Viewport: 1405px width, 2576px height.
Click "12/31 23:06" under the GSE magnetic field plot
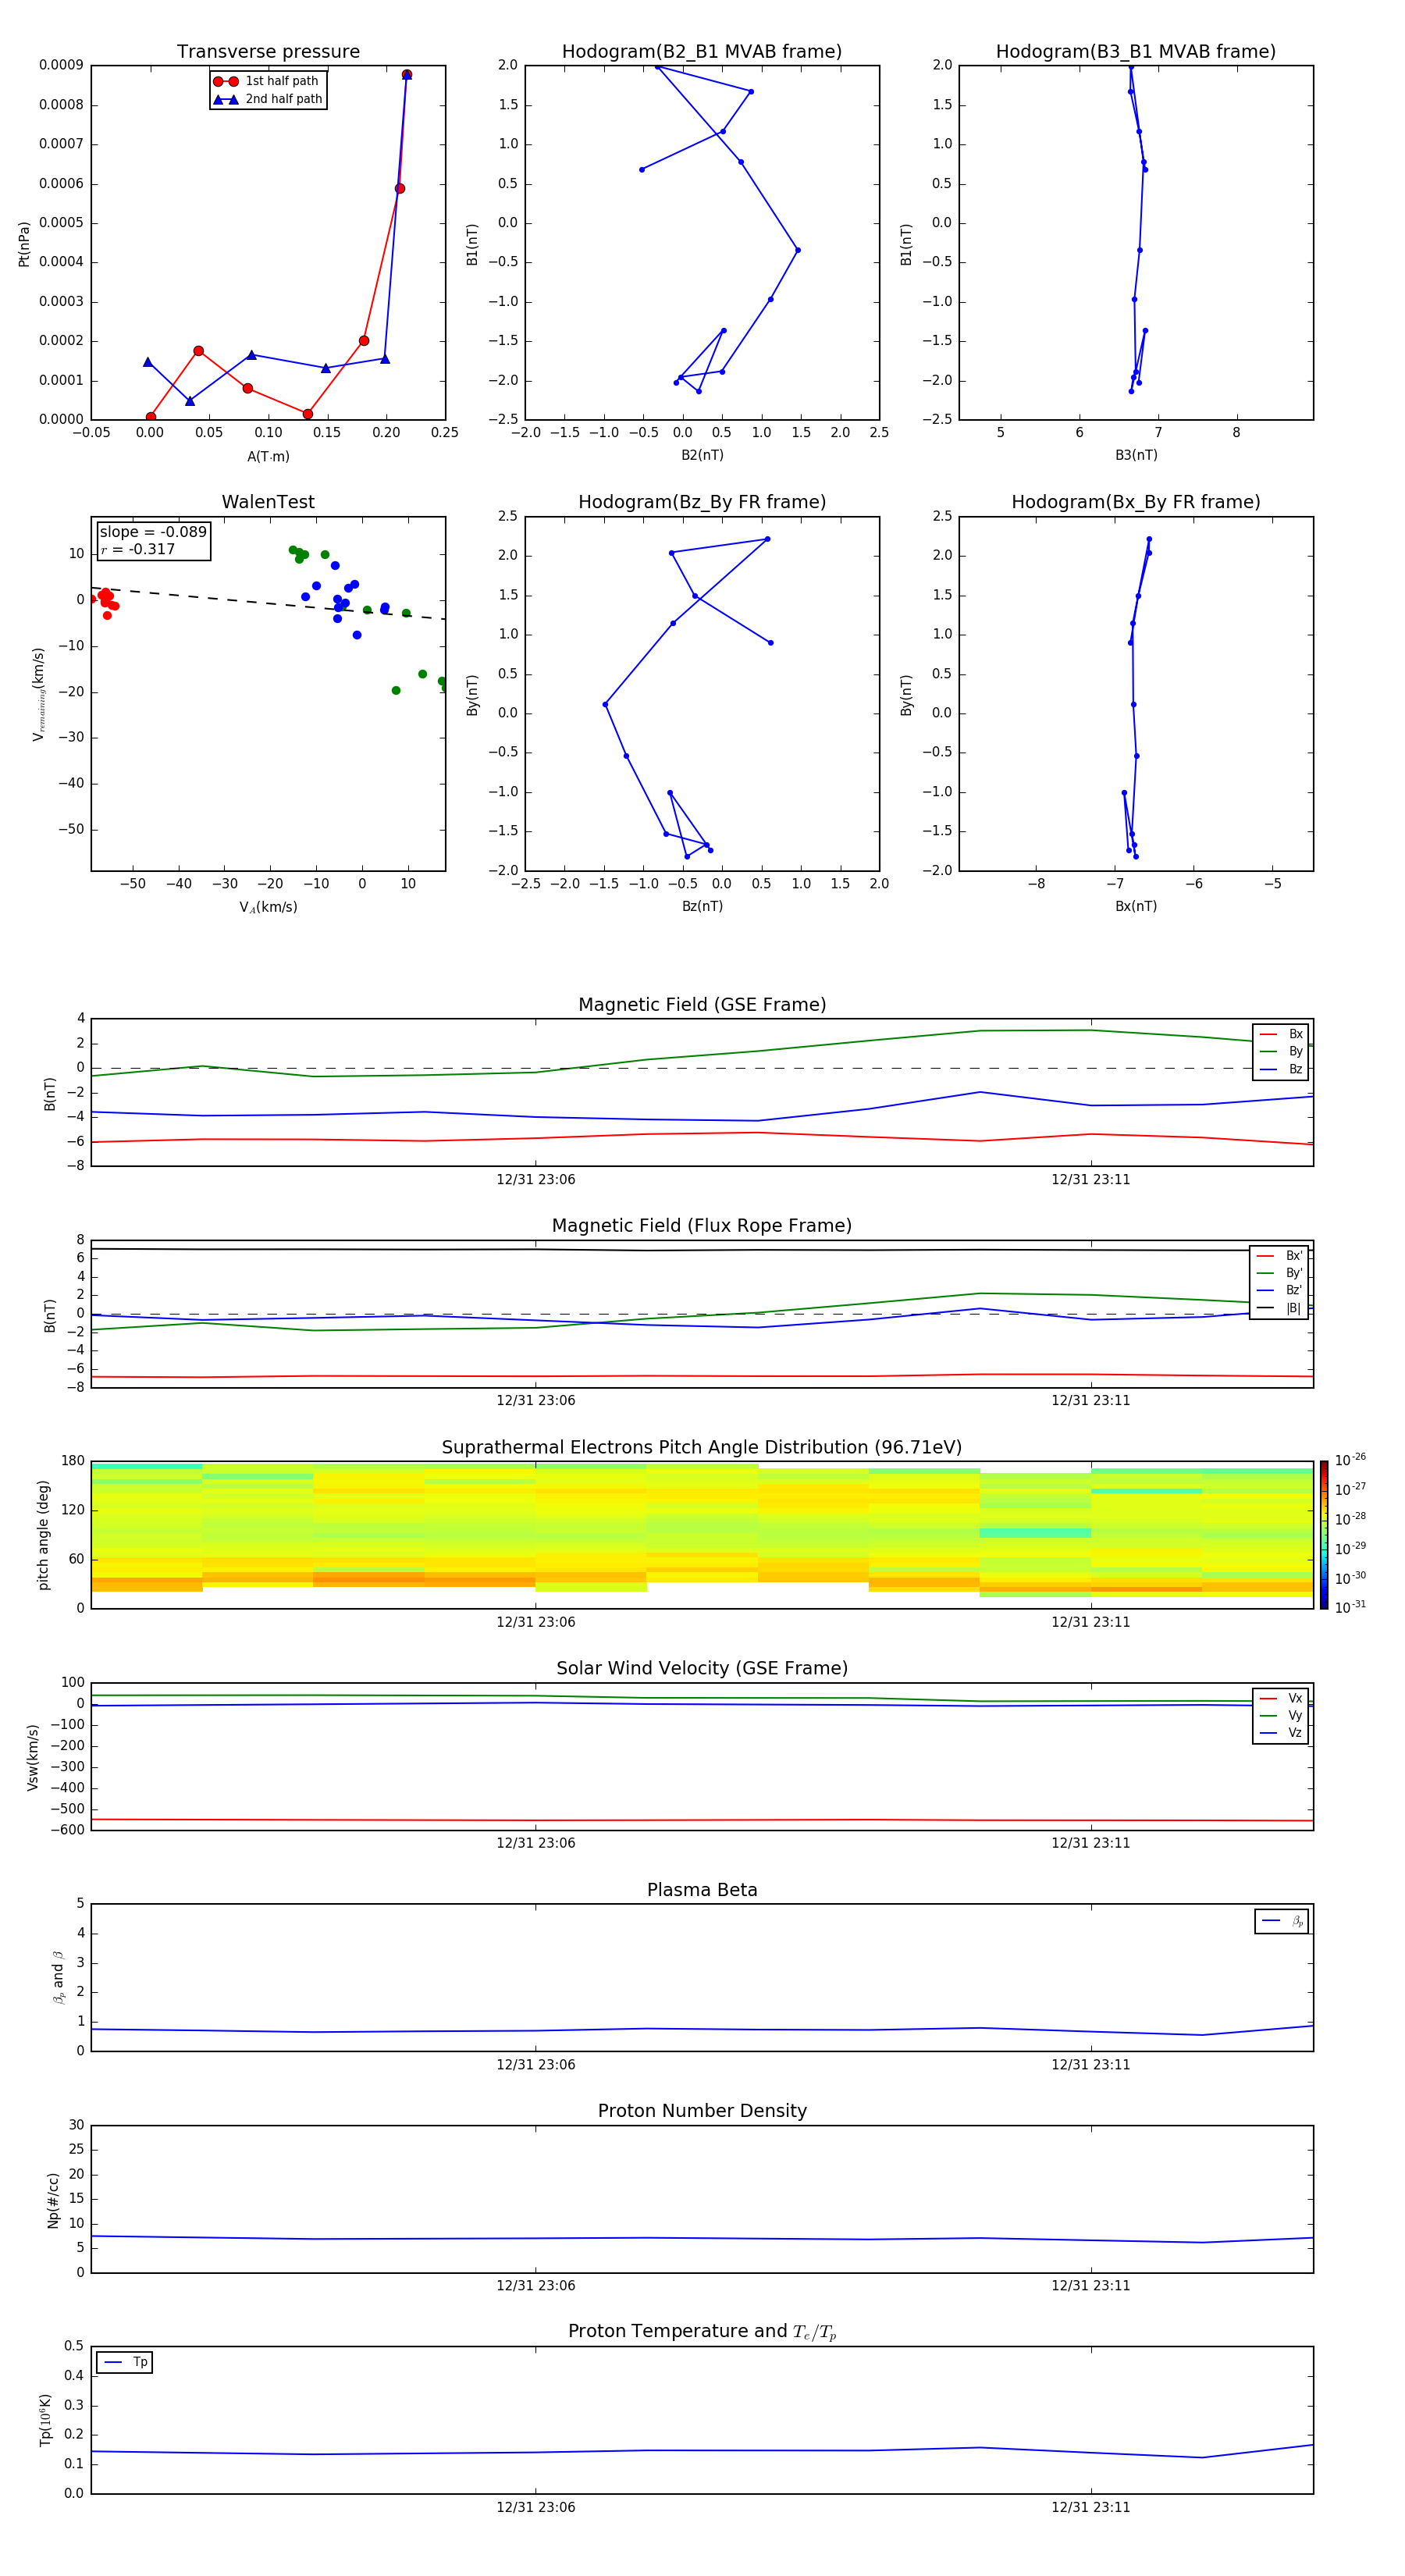[536, 1180]
